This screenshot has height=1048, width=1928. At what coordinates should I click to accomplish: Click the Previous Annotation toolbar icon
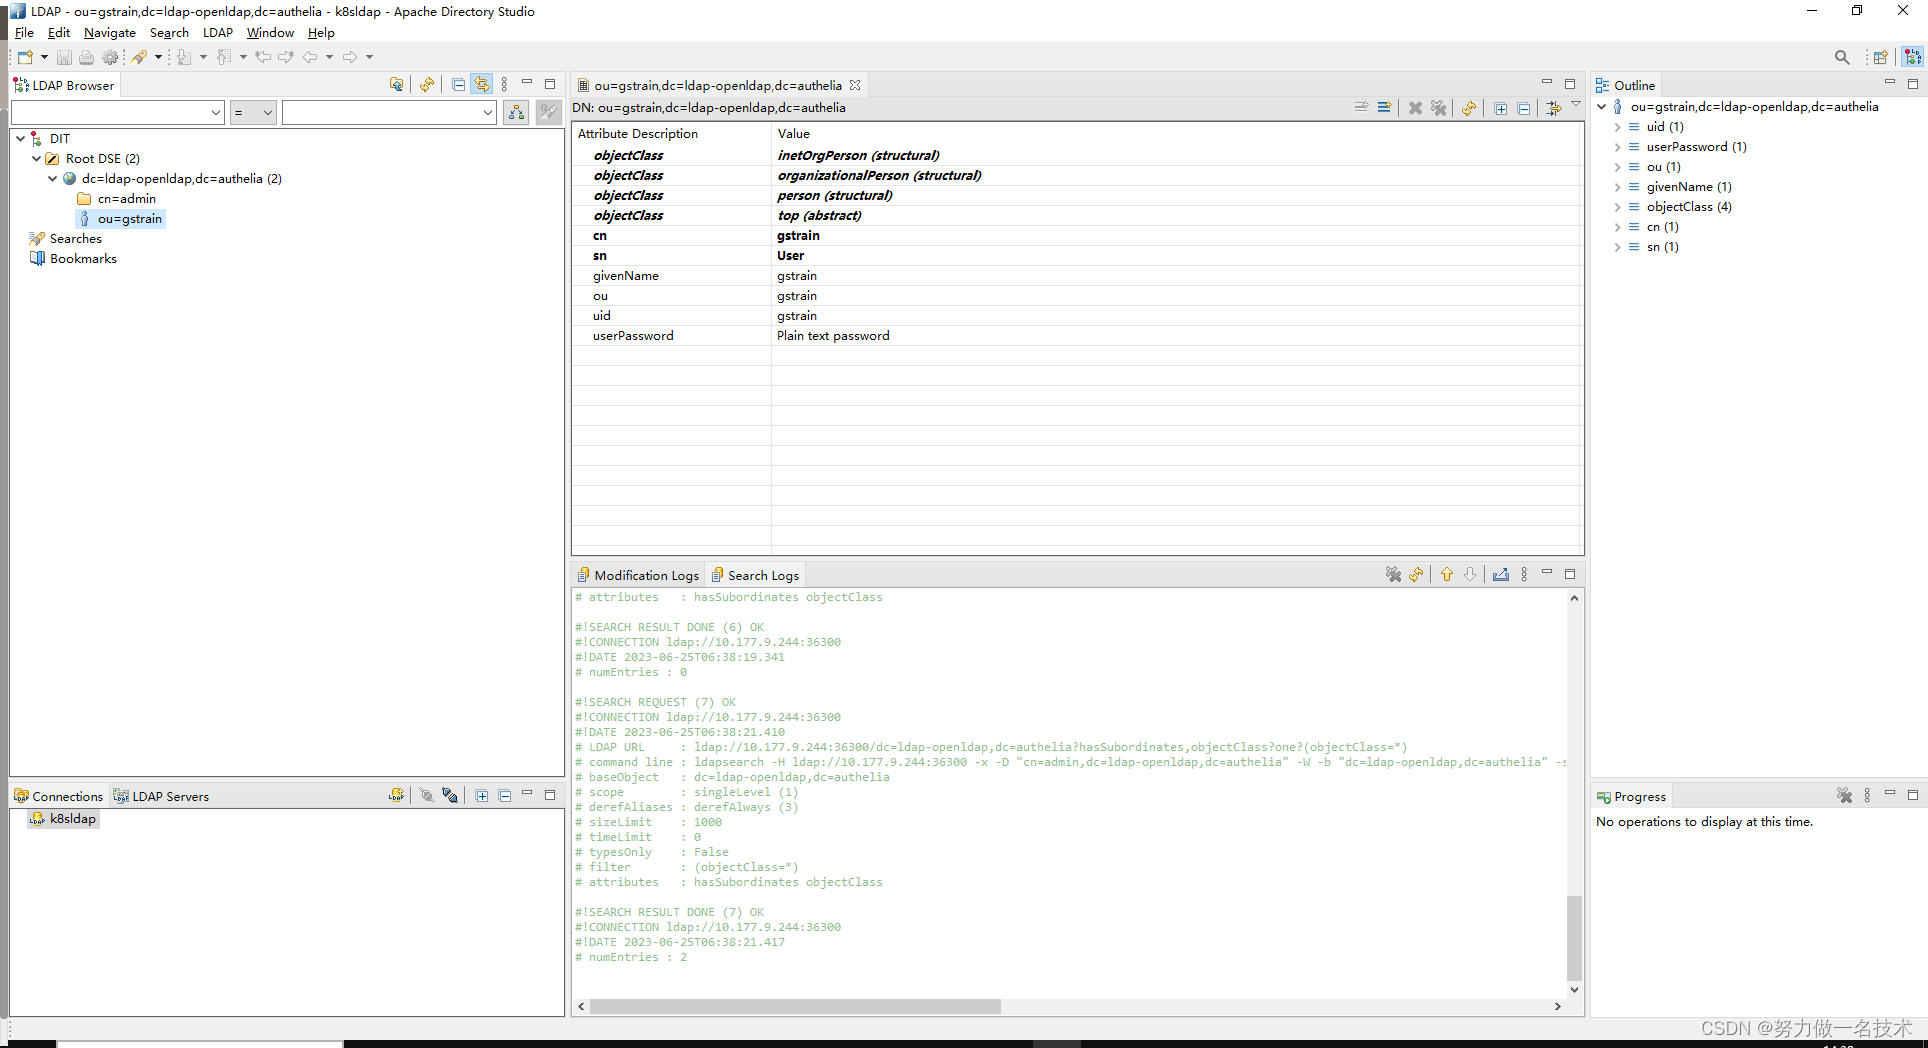pyautogui.click(x=224, y=57)
